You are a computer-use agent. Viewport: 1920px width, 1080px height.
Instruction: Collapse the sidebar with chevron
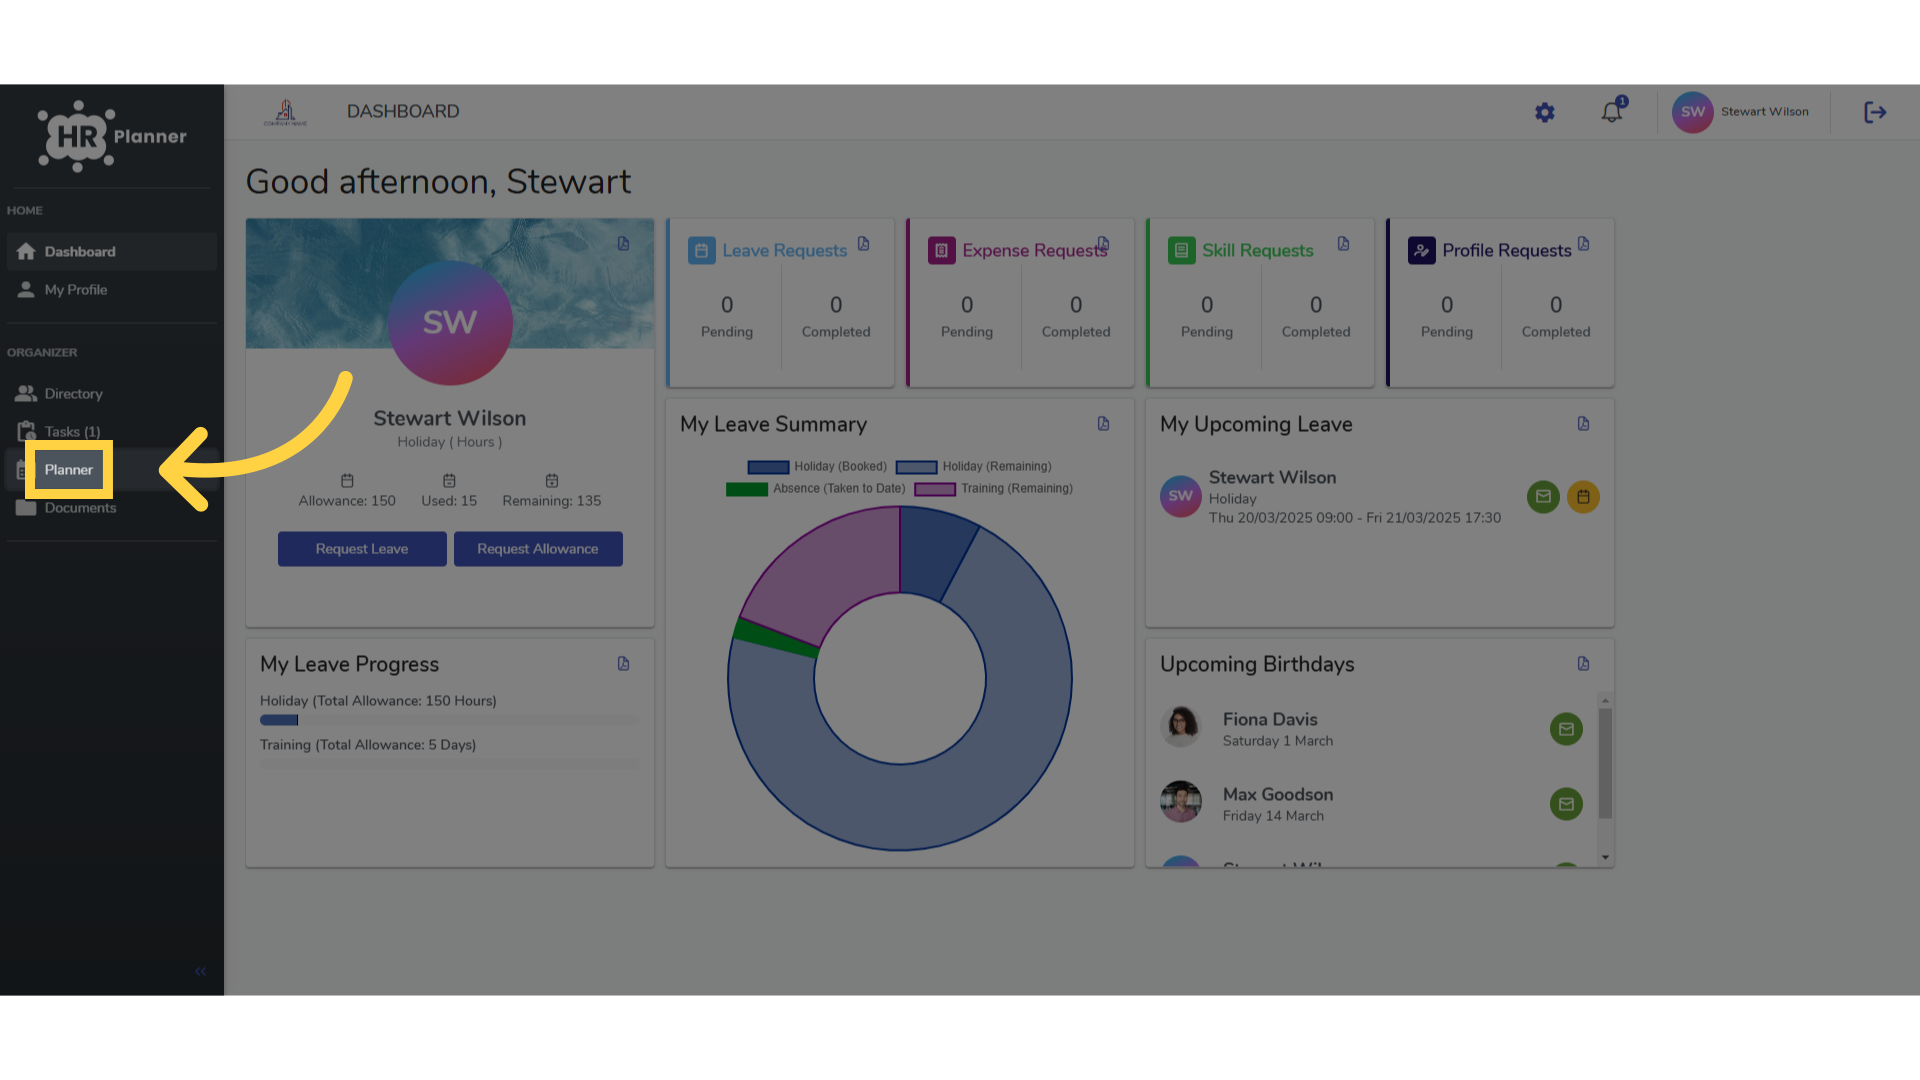pyautogui.click(x=201, y=971)
